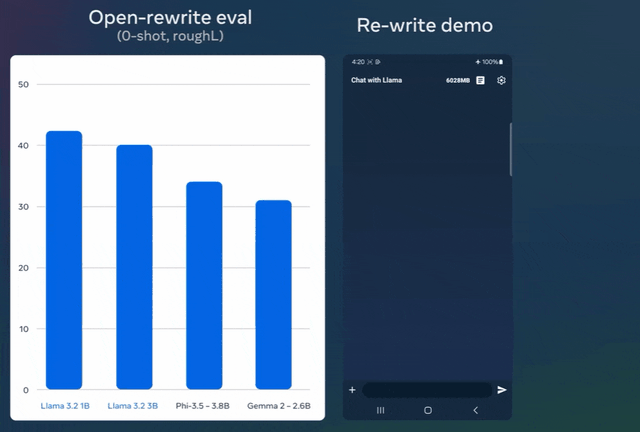Tap the Android back arrow icon
Image resolution: width=640 pixels, height=432 pixels.
tap(476, 410)
